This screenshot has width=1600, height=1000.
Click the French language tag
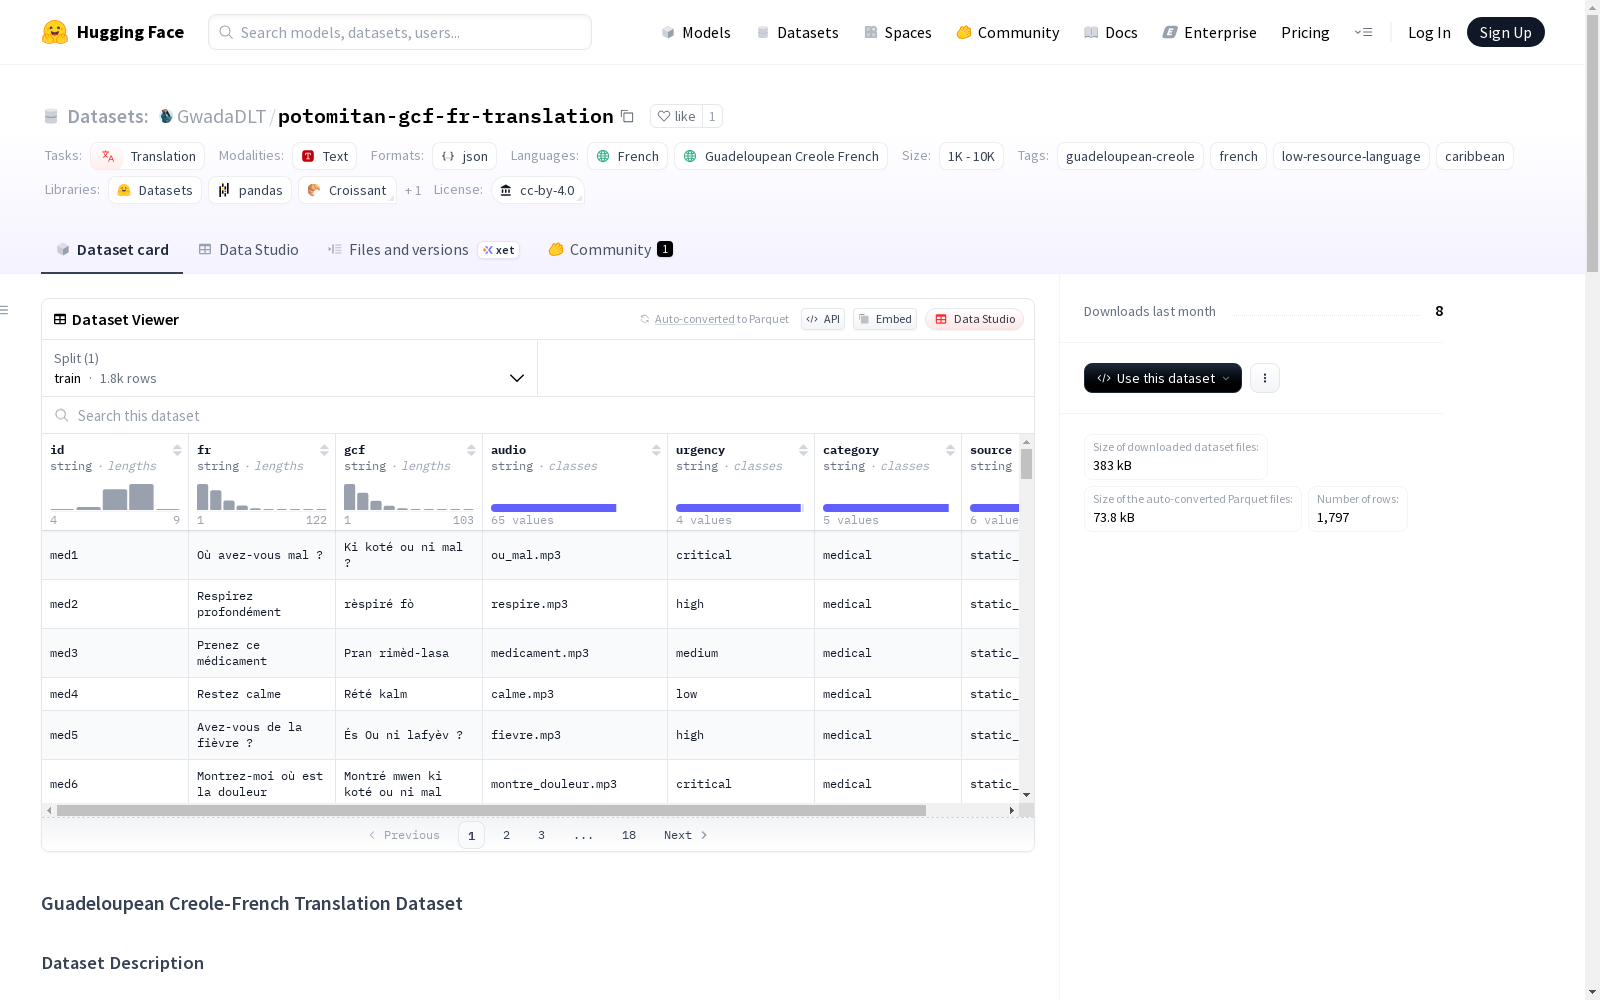pos(628,156)
